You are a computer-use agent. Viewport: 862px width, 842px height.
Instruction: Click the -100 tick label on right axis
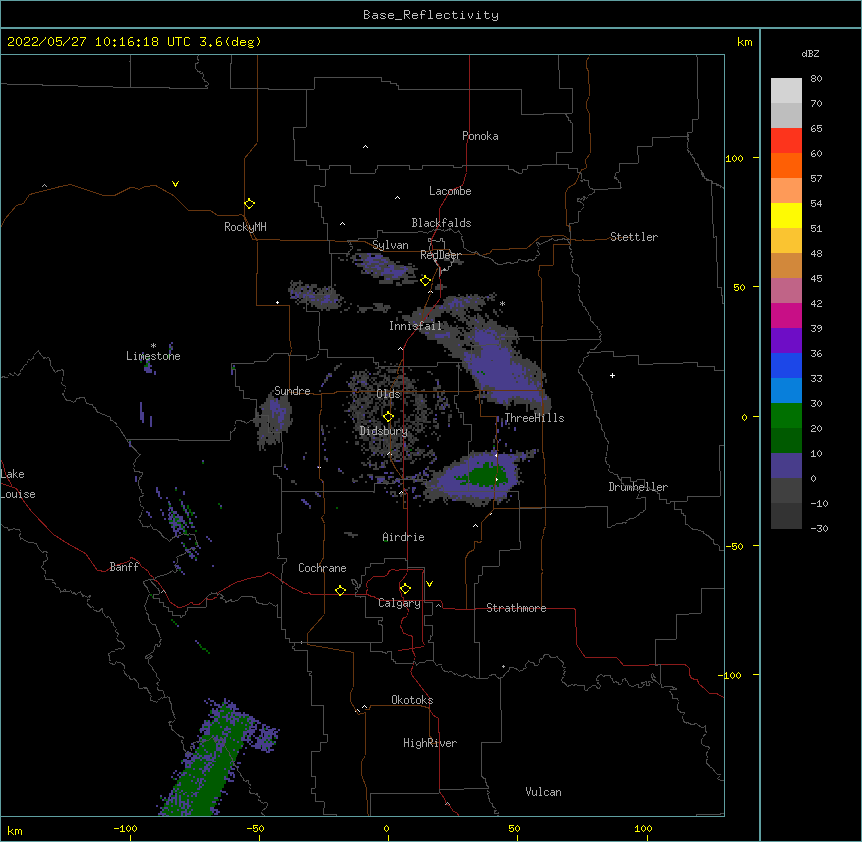(731, 675)
